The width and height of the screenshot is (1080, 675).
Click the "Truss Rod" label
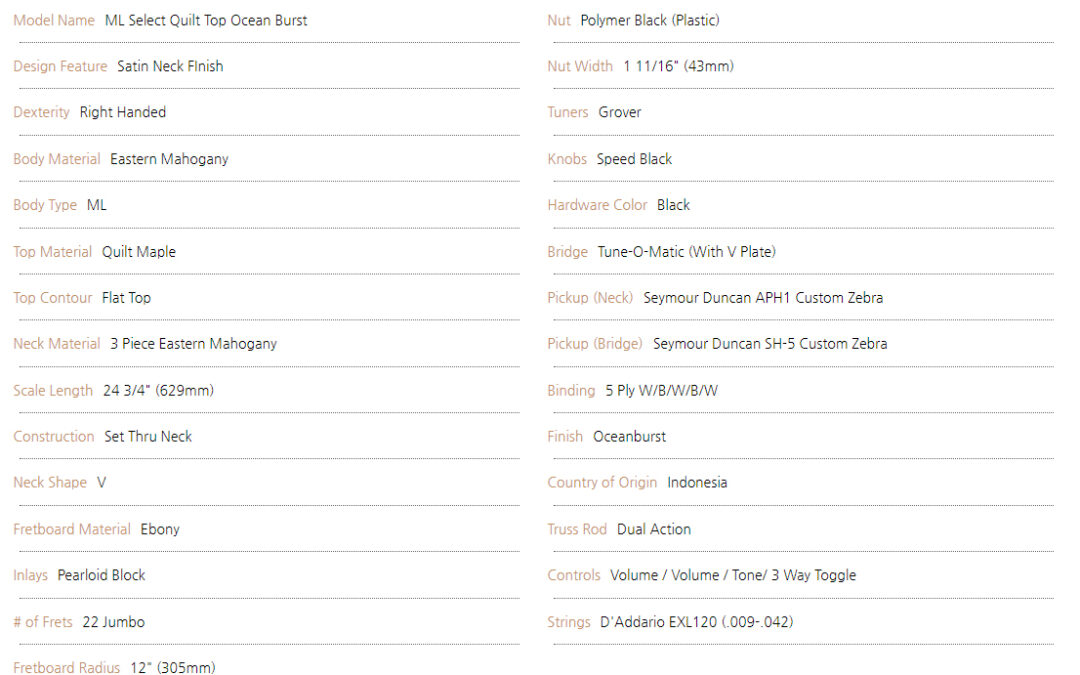coord(577,530)
